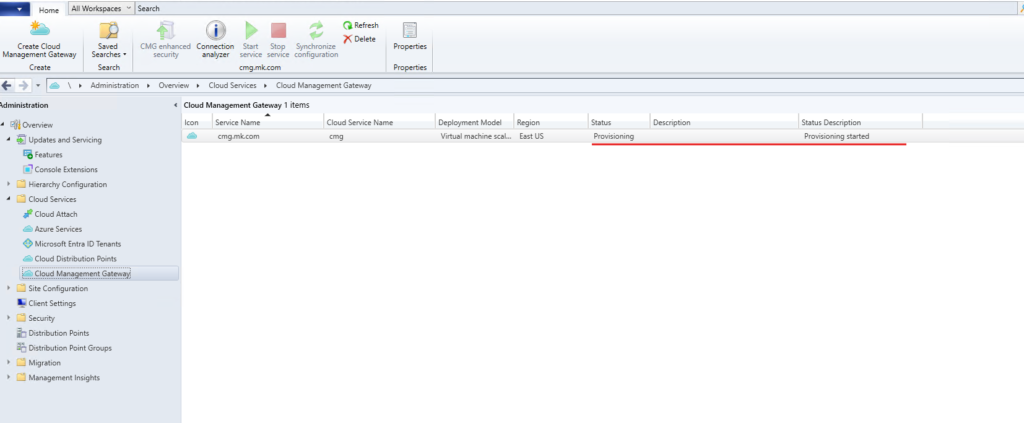The height and width of the screenshot is (423, 1024).
Task: Expand the Site Configuration folder
Action: [x=8, y=288]
